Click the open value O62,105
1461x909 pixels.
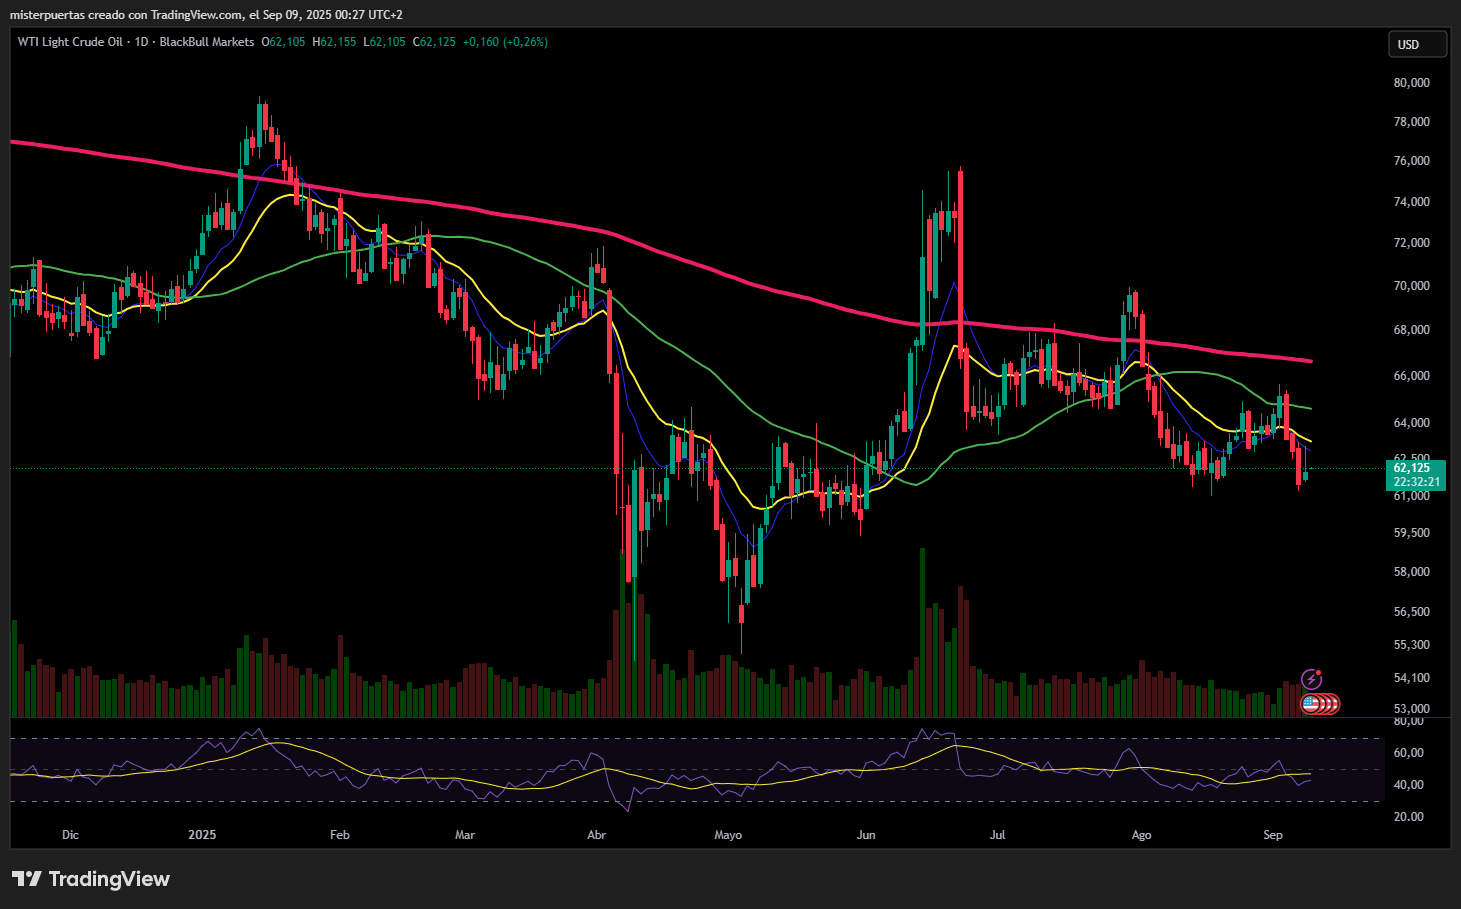pyautogui.click(x=283, y=42)
